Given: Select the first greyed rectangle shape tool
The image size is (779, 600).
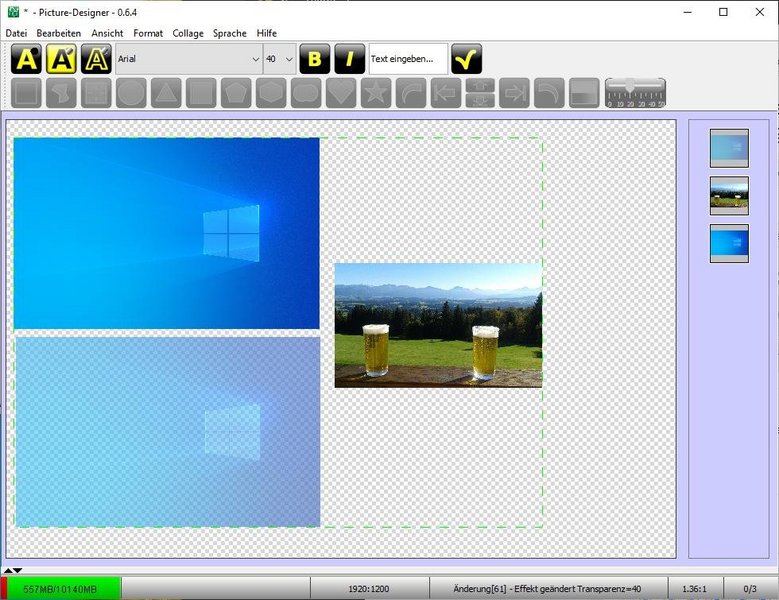Looking at the screenshot, I should (26, 93).
